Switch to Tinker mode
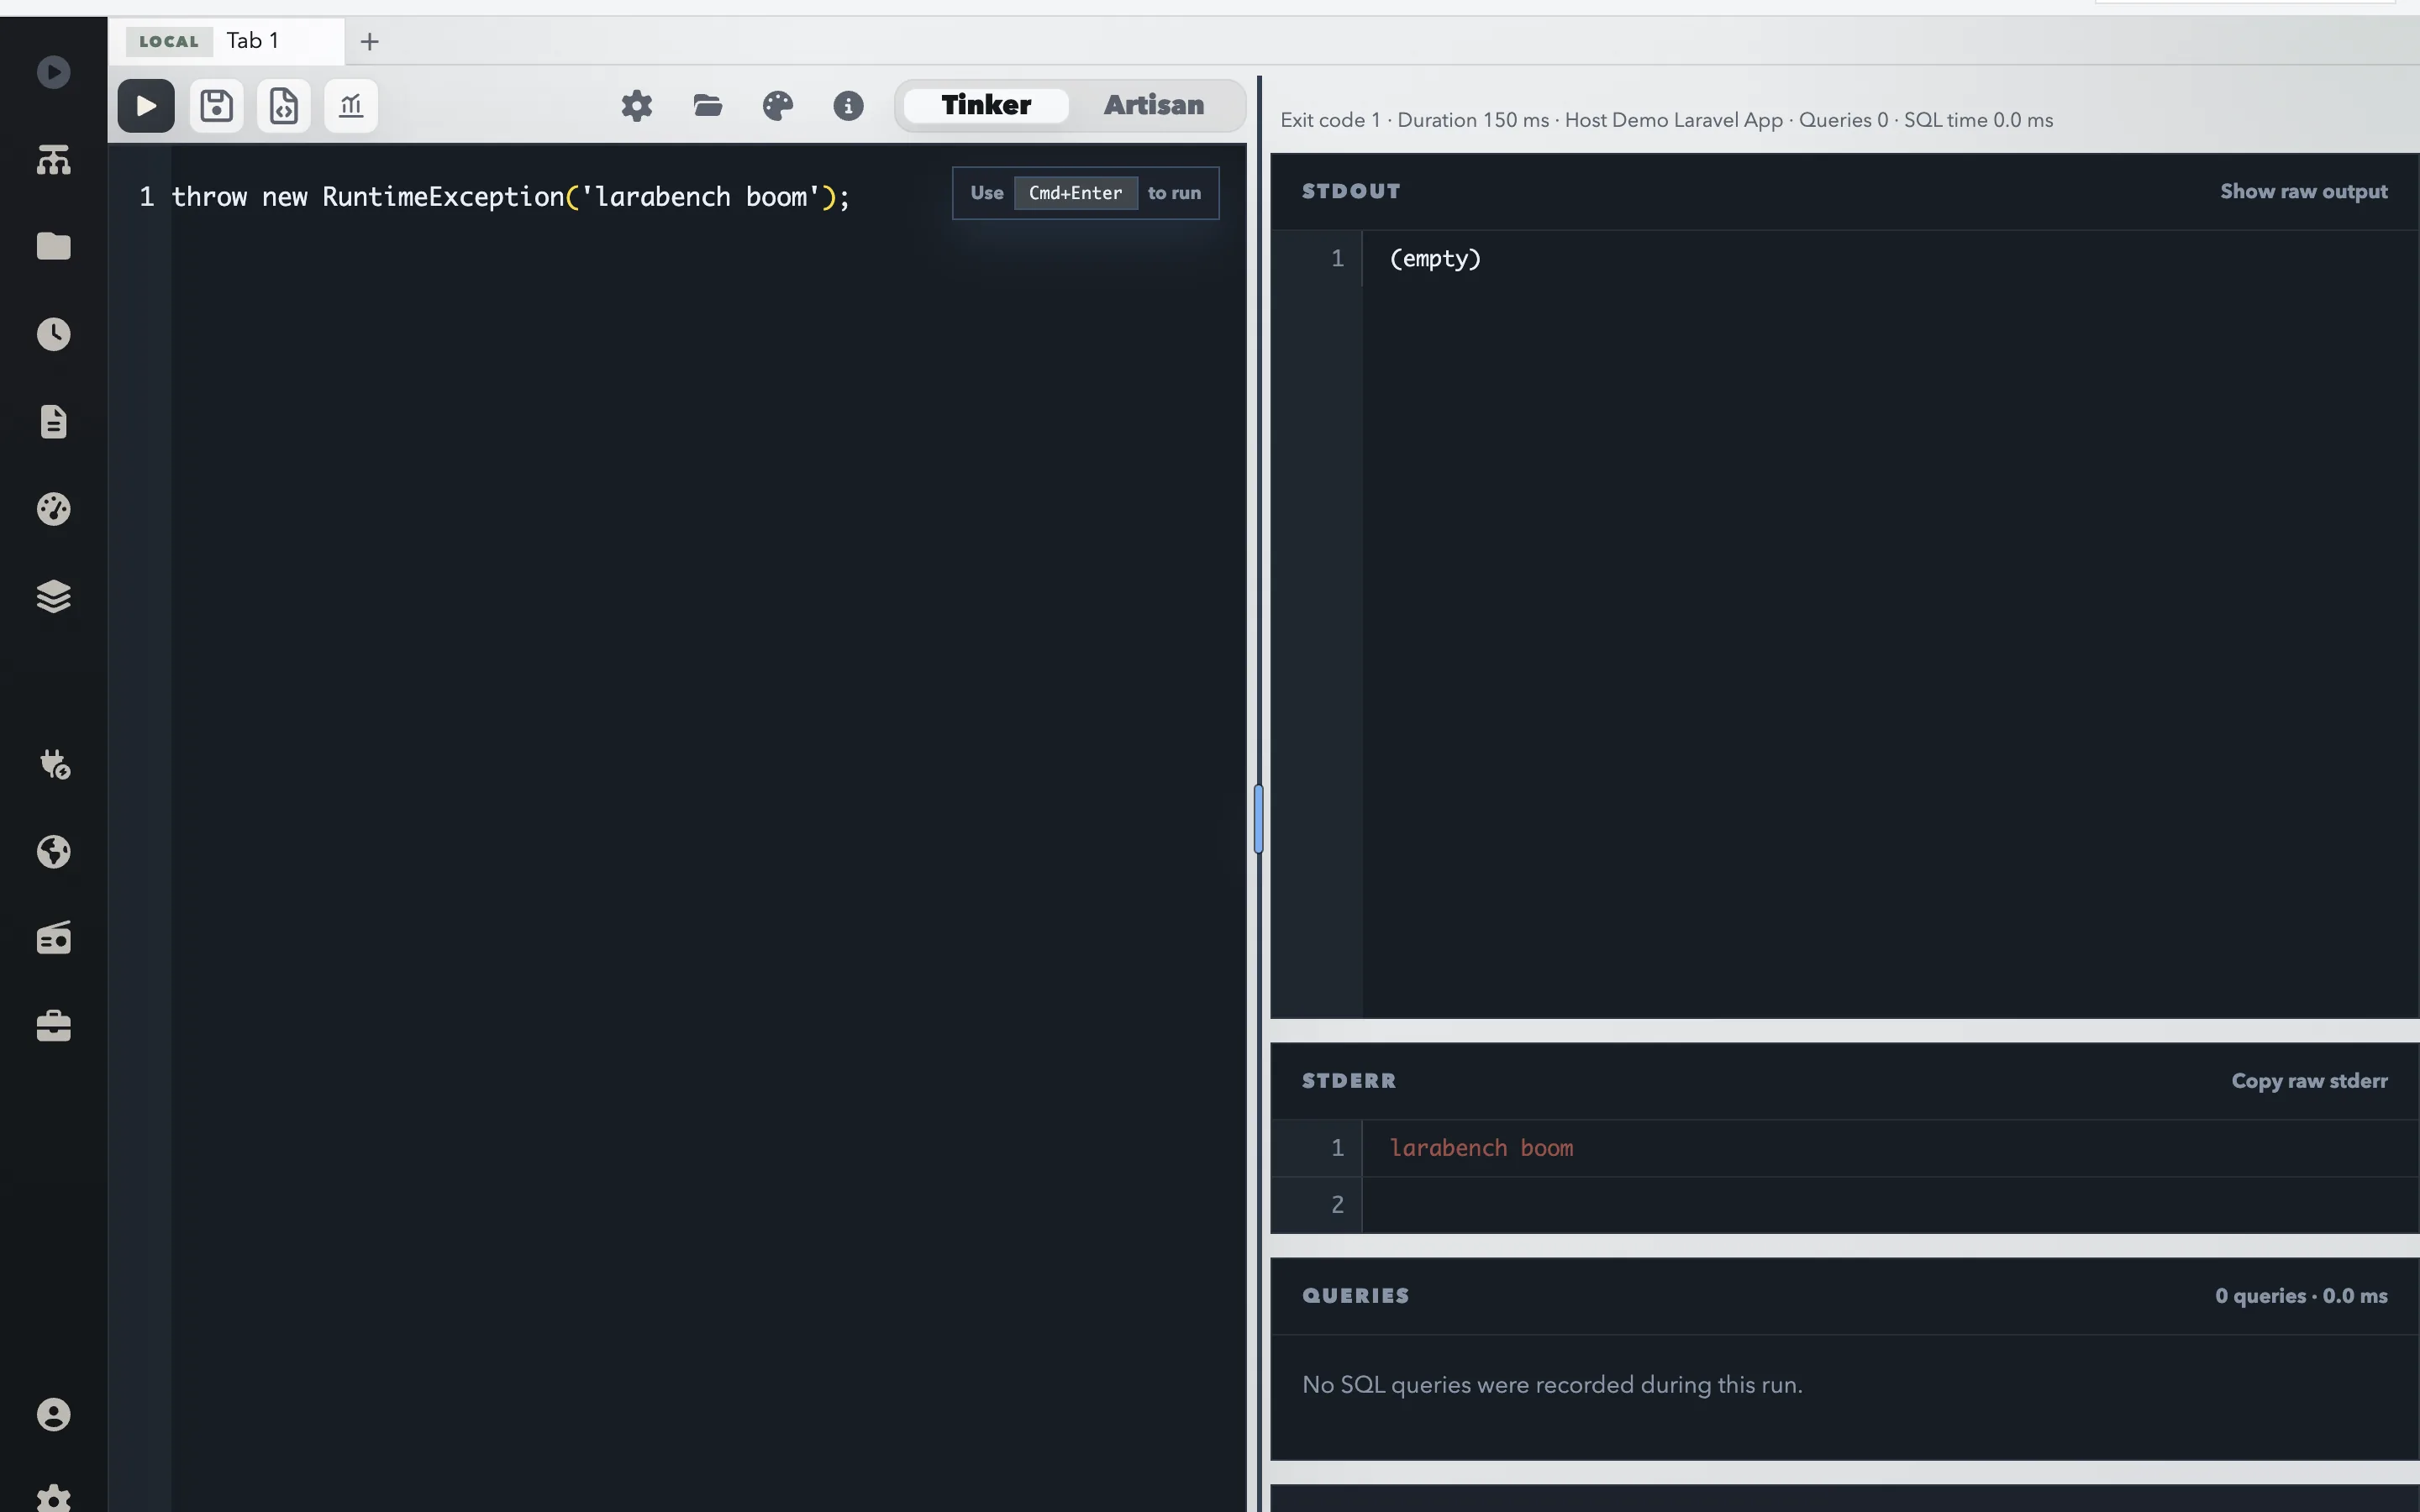Image resolution: width=2420 pixels, height=1512 pixels. pyautogui.click(x=986, y=105)
